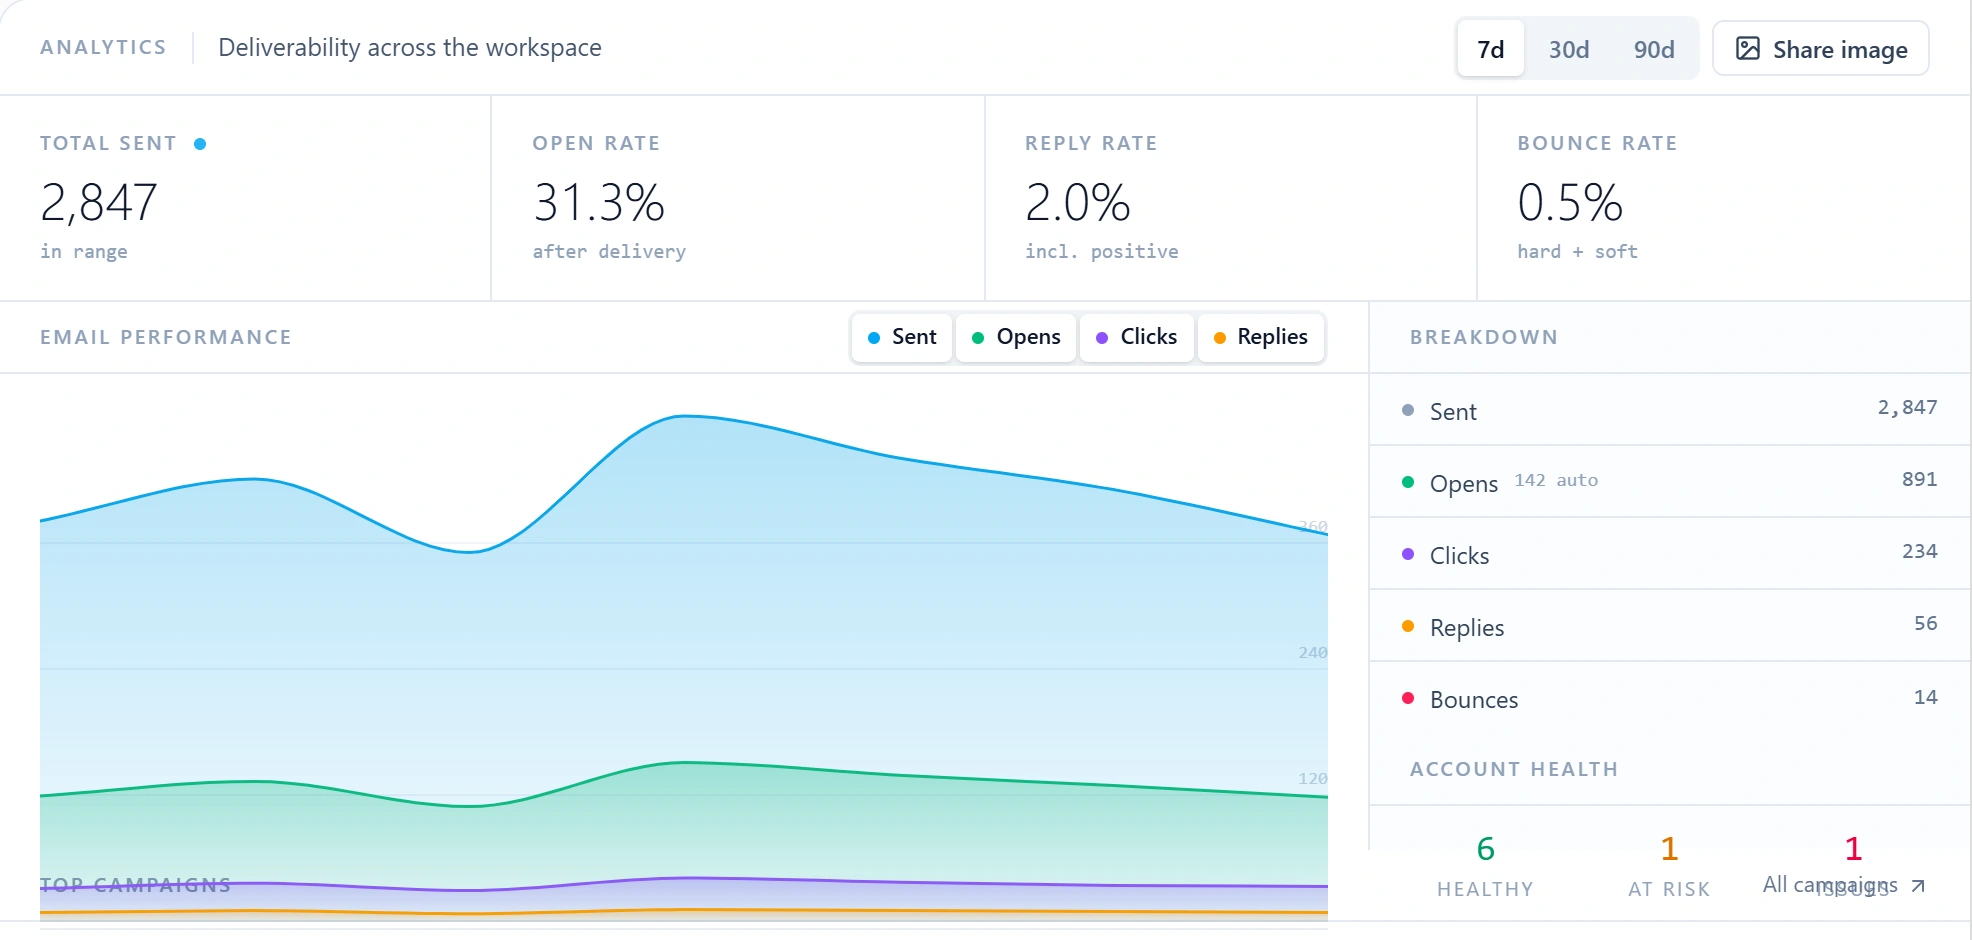
Task: Click the image icon in Share image
Action: click(x=1747, y=49)
